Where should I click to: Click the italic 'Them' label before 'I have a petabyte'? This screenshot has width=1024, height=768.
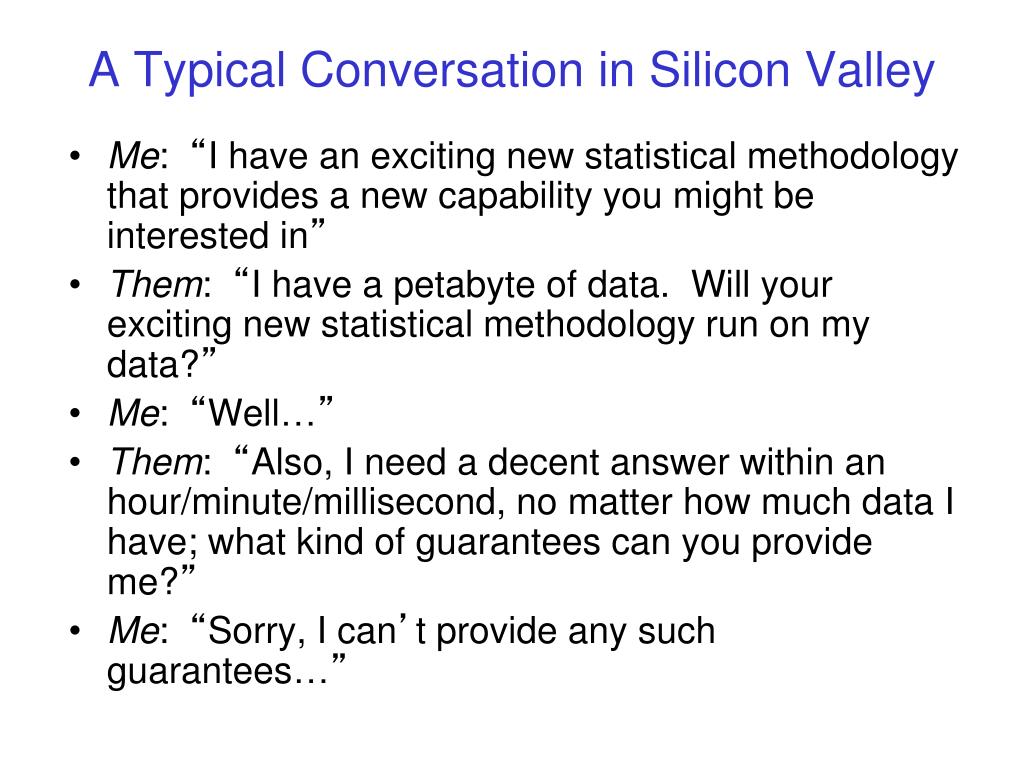coord(156,285)
